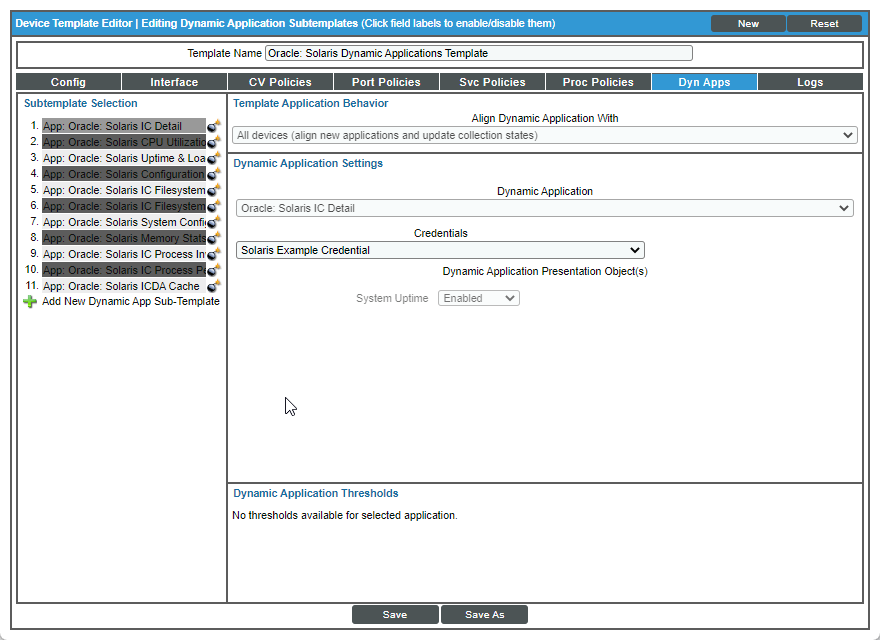Click Align Dynamic Application With label
This screenshot has width=880, height=640.
coord(544,118)
